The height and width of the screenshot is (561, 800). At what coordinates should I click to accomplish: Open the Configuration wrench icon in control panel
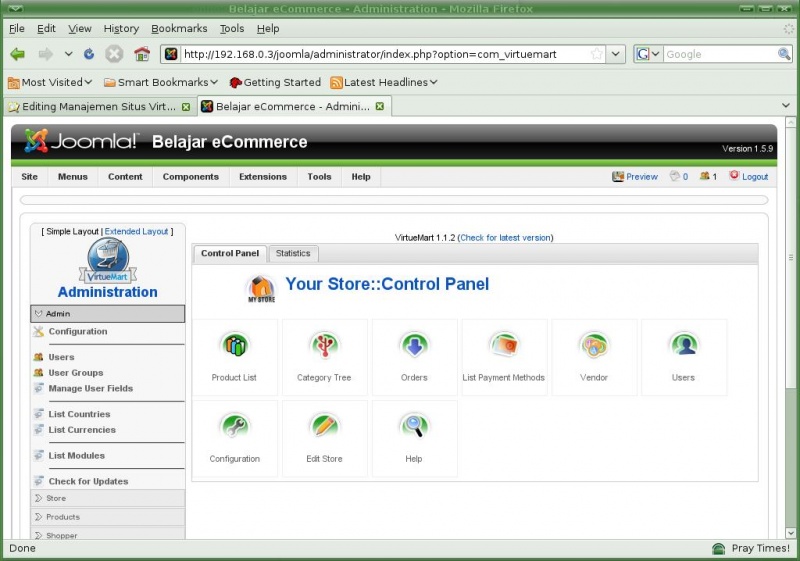click(235, 426)
